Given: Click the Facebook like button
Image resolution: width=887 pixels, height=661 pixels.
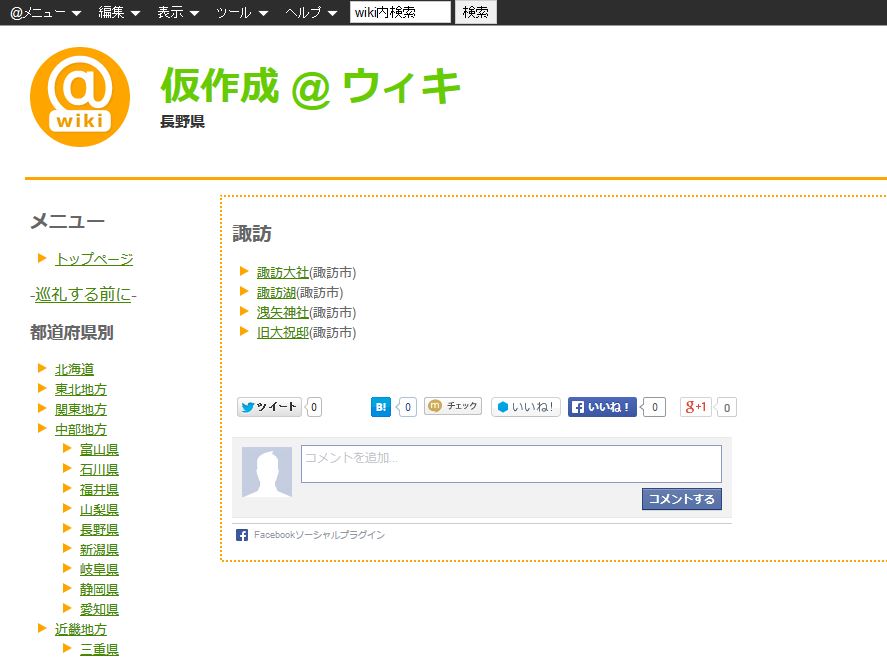Looking at the screenshot, I should click(602, 407).
